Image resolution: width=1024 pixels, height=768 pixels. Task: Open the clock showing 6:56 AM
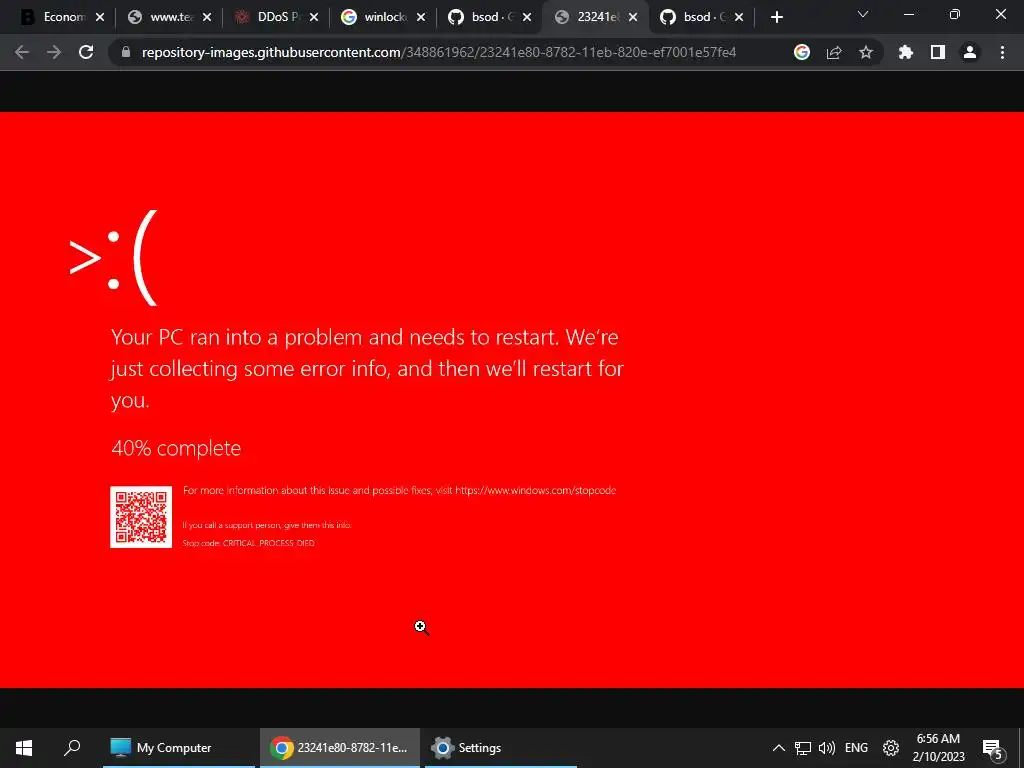(x=938, y=748)
